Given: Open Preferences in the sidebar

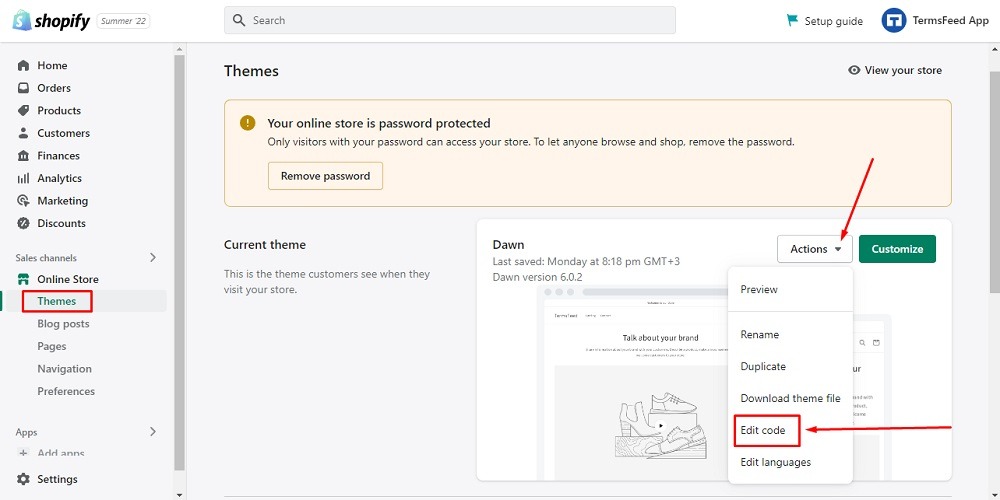Looking at the screenshot, I should (x=66, y=391).
